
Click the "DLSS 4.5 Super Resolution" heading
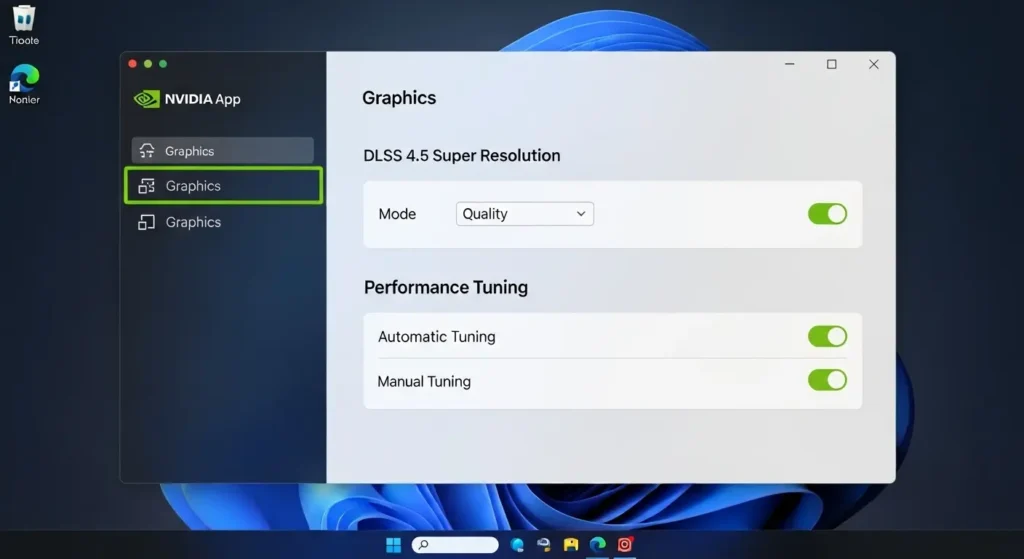tap(462, 155)
